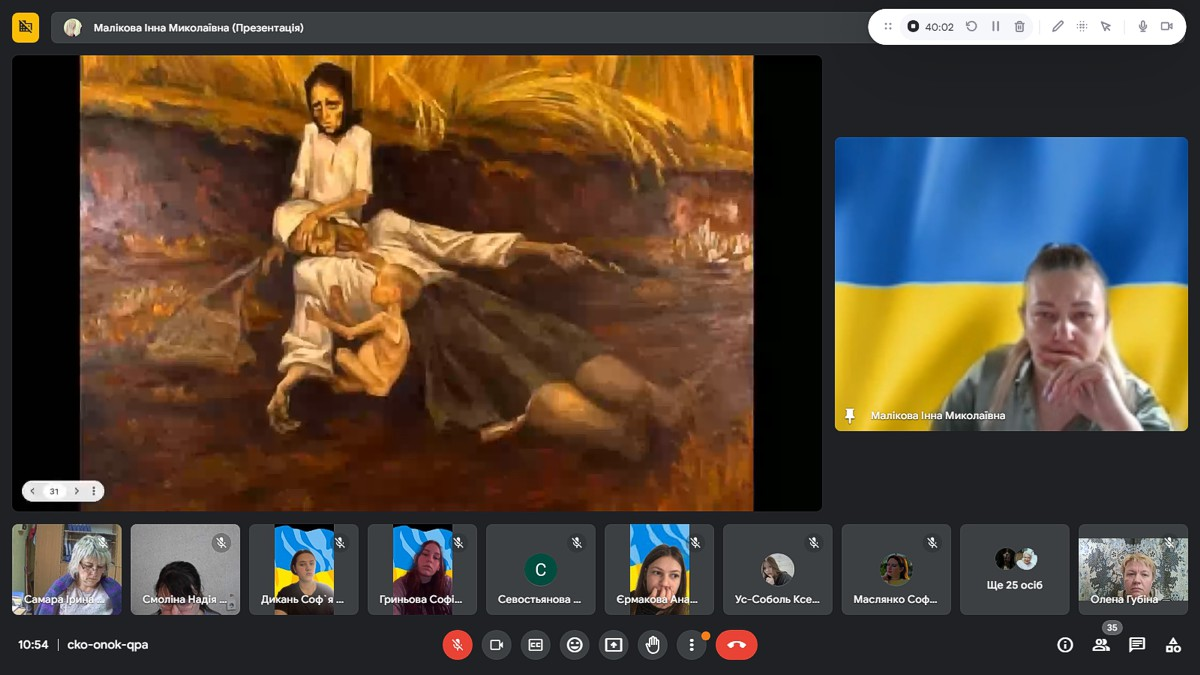Toggle microphone in recording toolbar

pos(1142,27)
